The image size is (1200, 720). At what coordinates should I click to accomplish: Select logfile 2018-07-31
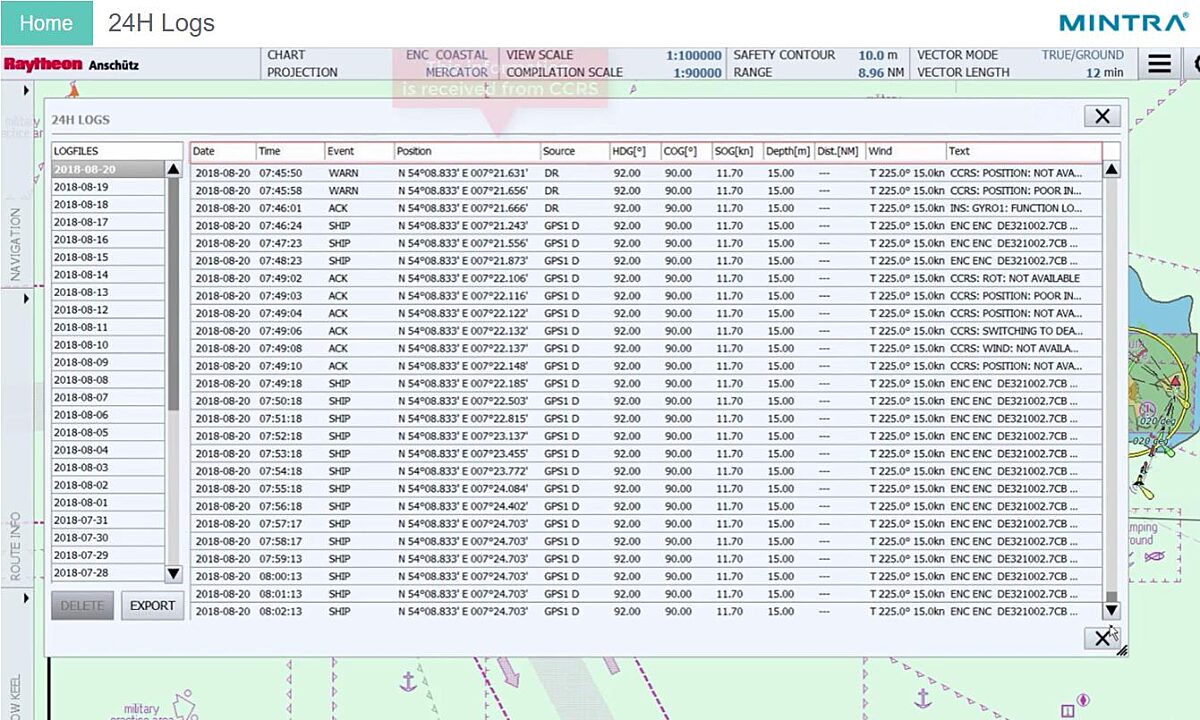(x=108, y=520)
